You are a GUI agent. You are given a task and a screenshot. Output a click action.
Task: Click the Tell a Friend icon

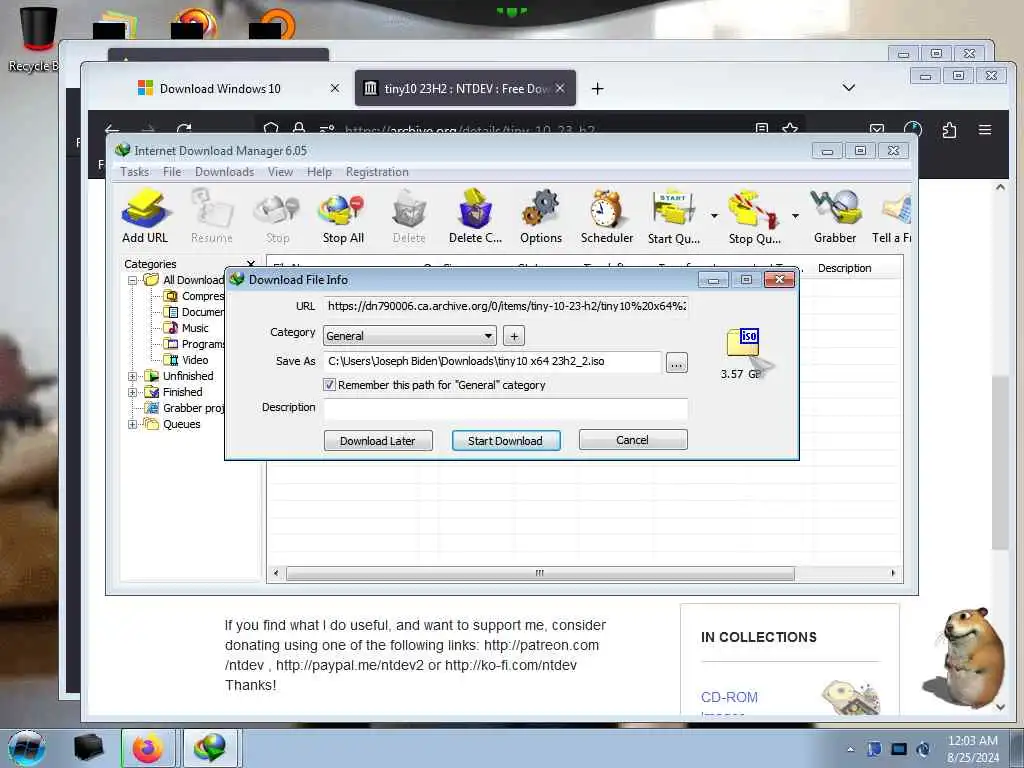pos(892,216)
